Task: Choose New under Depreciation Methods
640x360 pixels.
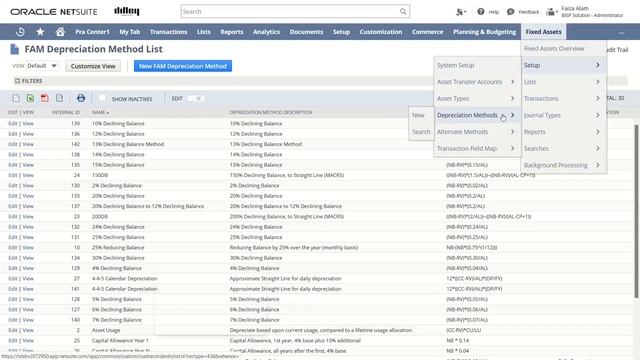Action: [418, 115]
